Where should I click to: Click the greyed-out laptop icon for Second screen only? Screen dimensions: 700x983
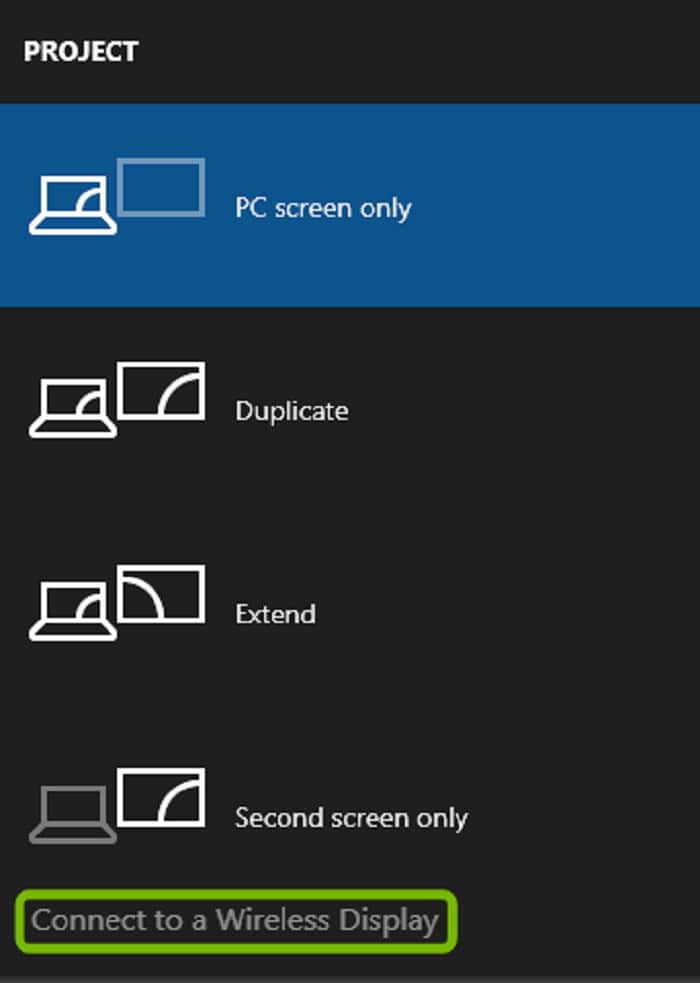73,814
